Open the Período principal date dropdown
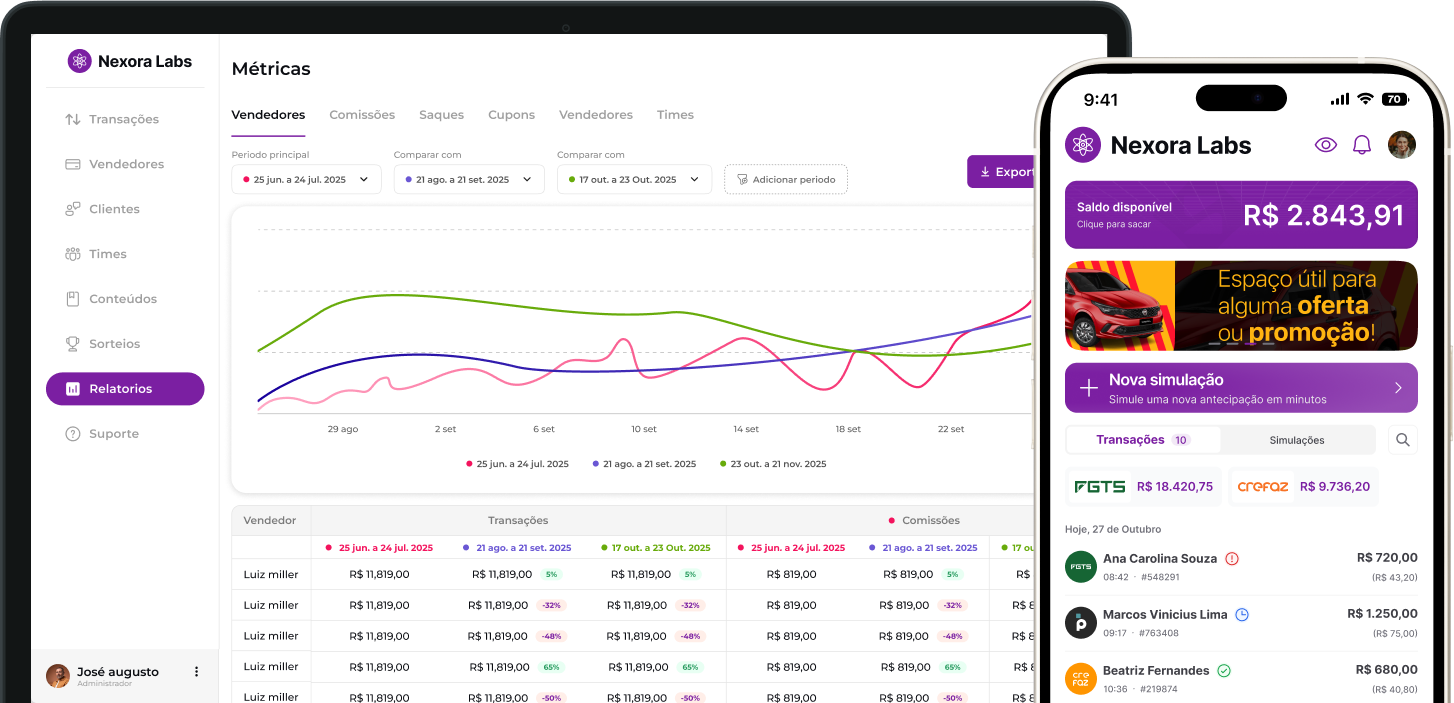 [x=306, y=179]
